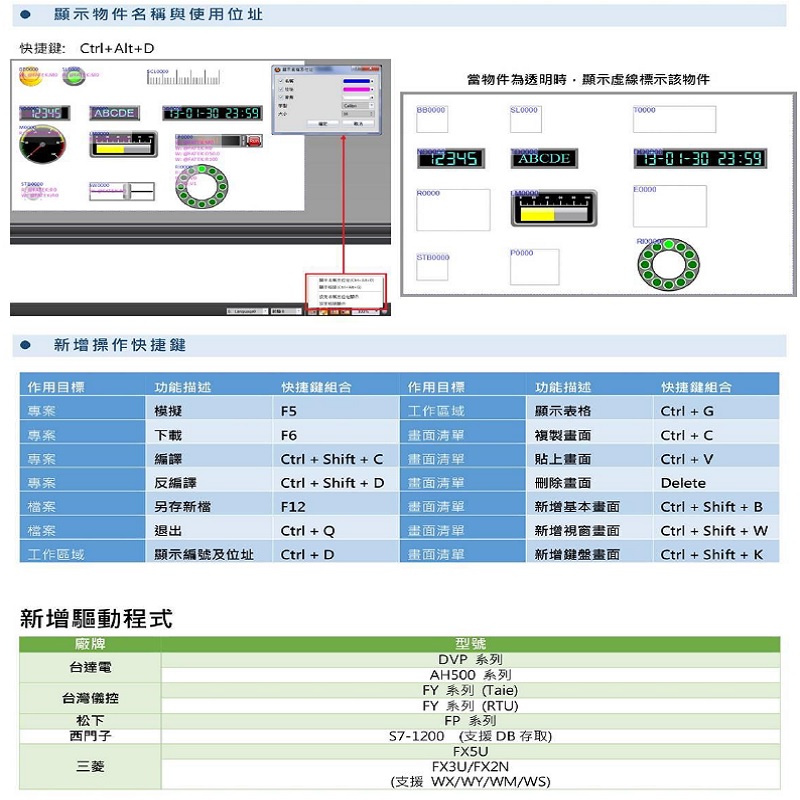
Task: Choose show name and address (Ctrl+Alt+D) menu entry
Action: coord(346,280)
